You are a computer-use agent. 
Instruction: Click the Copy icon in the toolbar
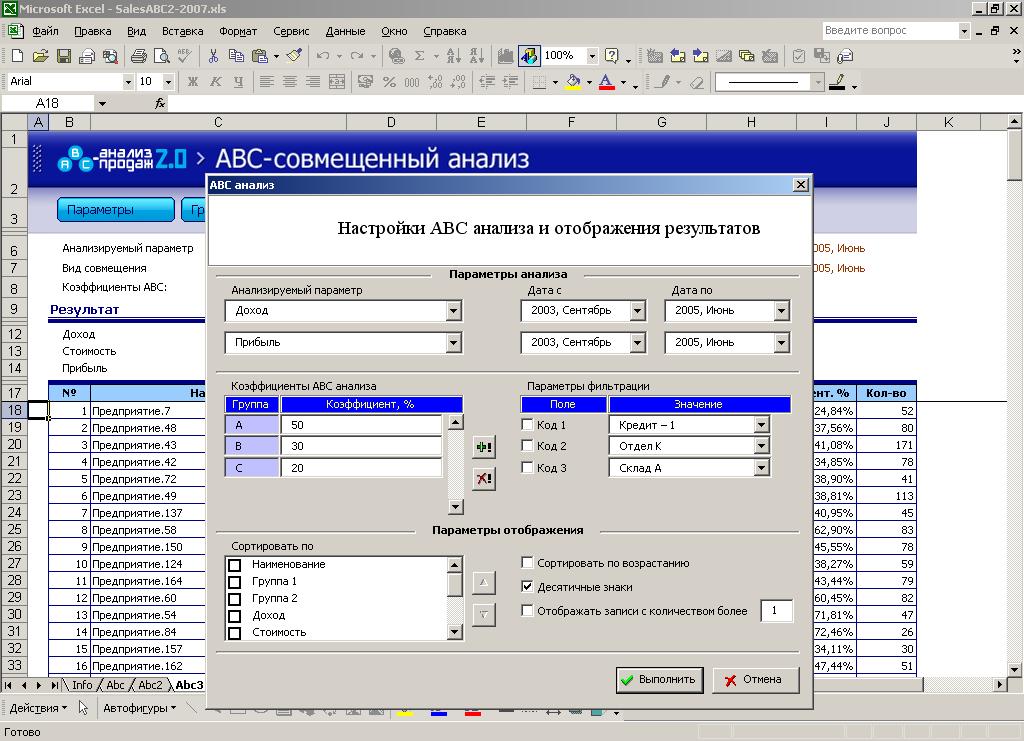(236, 56)
